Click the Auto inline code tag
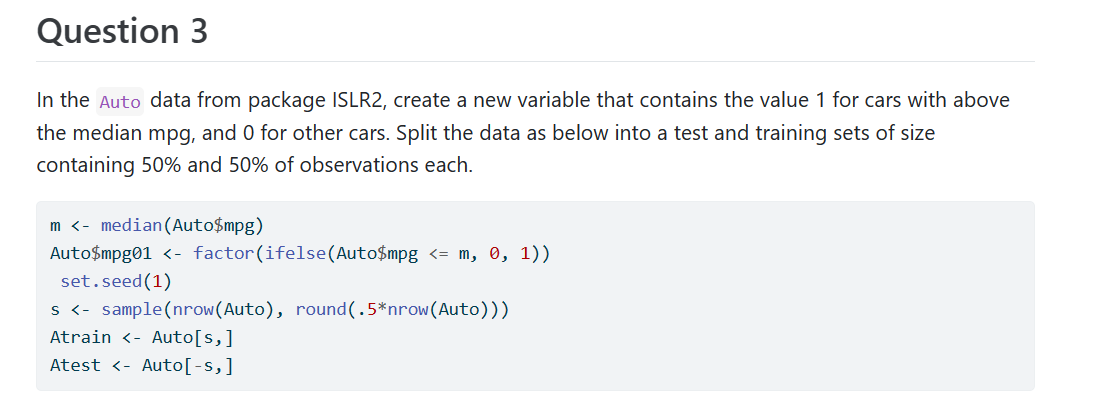 coord(120,102)
